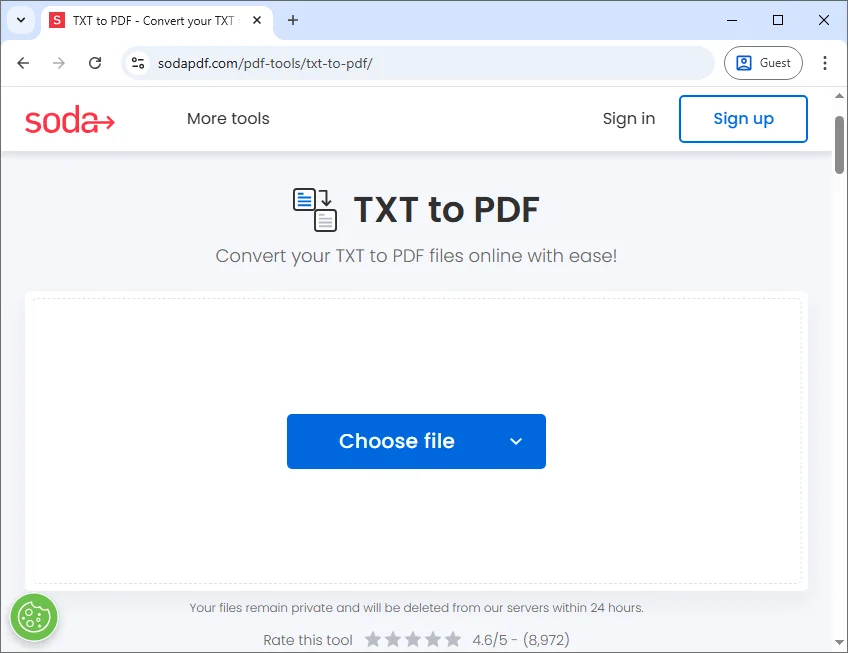Click the vertical page scrollbar
This screenshot has height=653, width=848.
[839, 145]
